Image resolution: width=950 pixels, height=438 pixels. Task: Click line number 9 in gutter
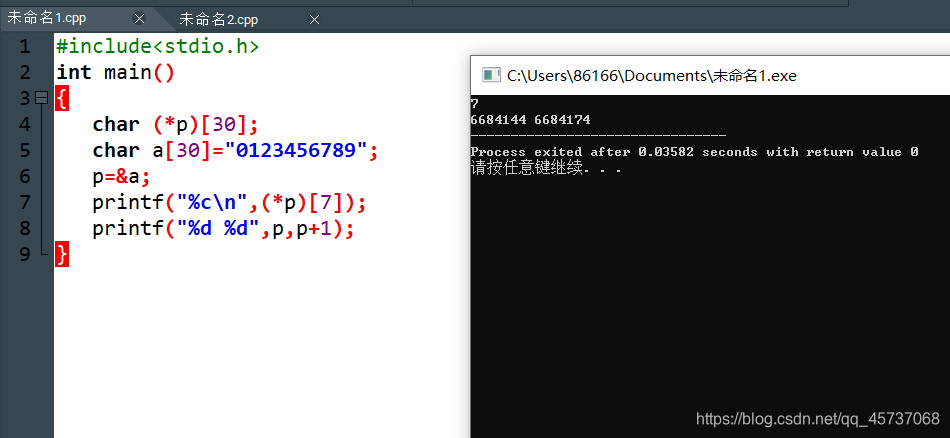(x=24, y=254)
